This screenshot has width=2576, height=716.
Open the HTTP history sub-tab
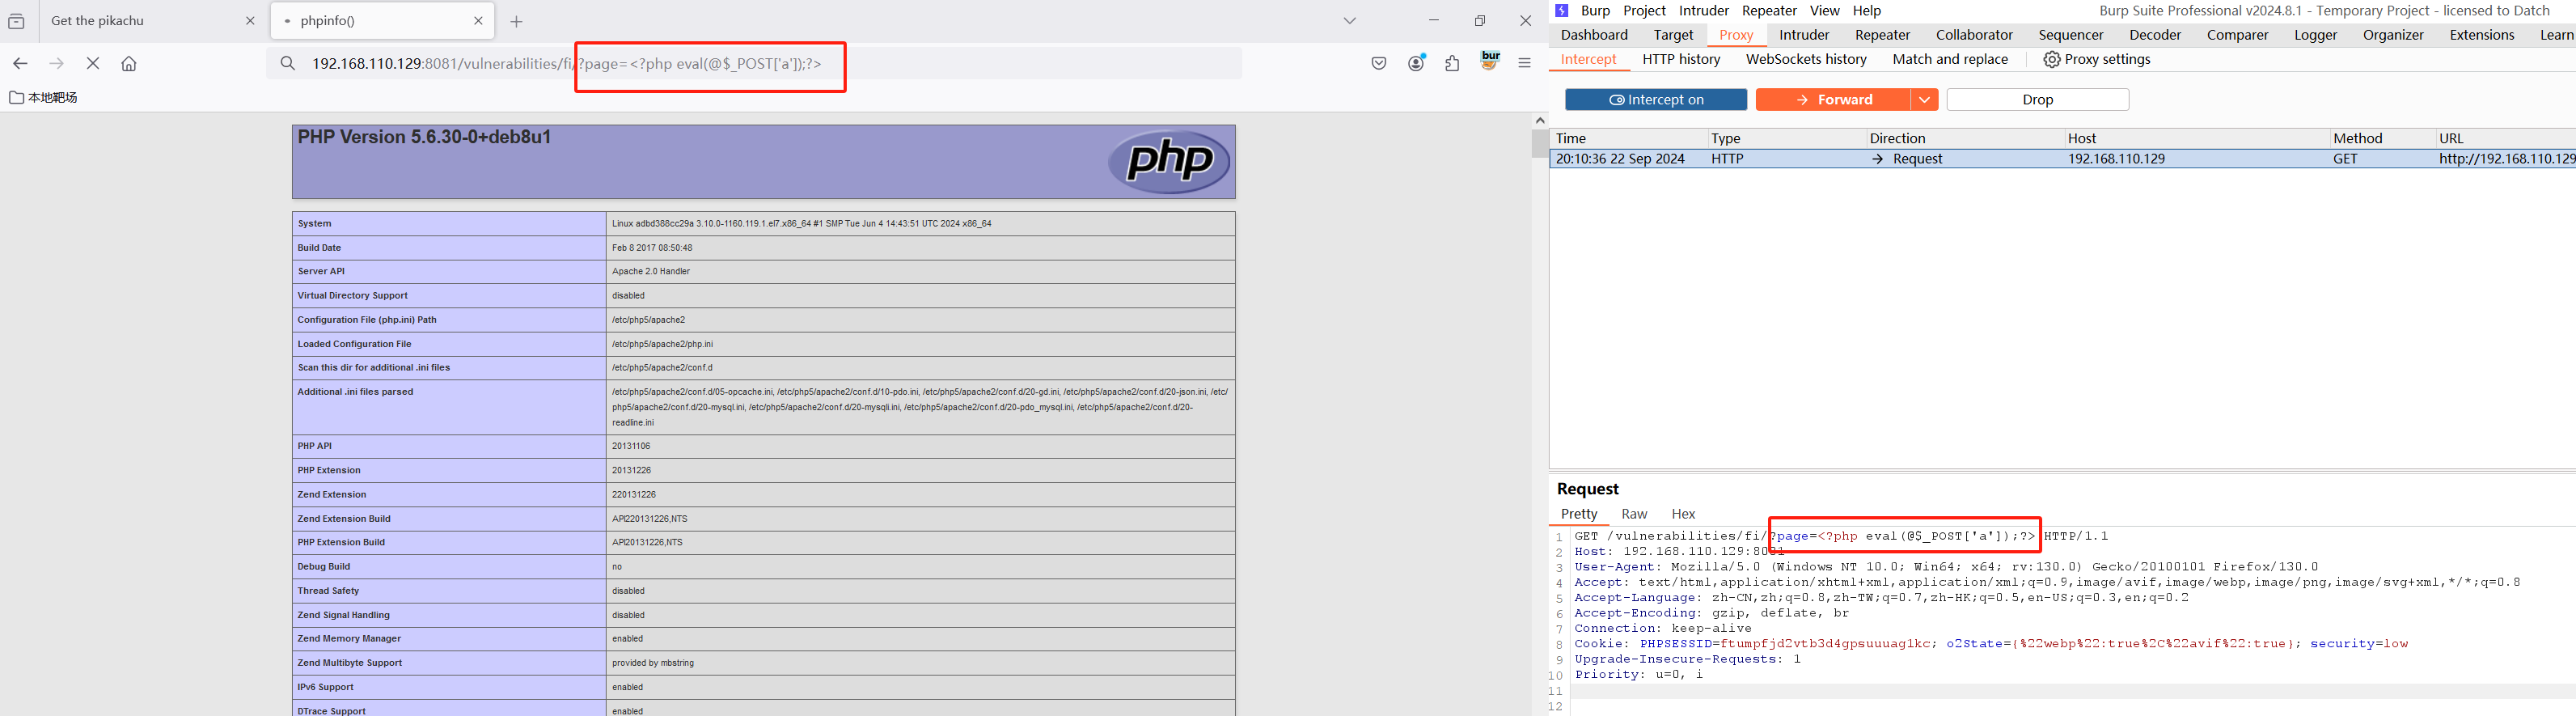(x=1681, y=59)
